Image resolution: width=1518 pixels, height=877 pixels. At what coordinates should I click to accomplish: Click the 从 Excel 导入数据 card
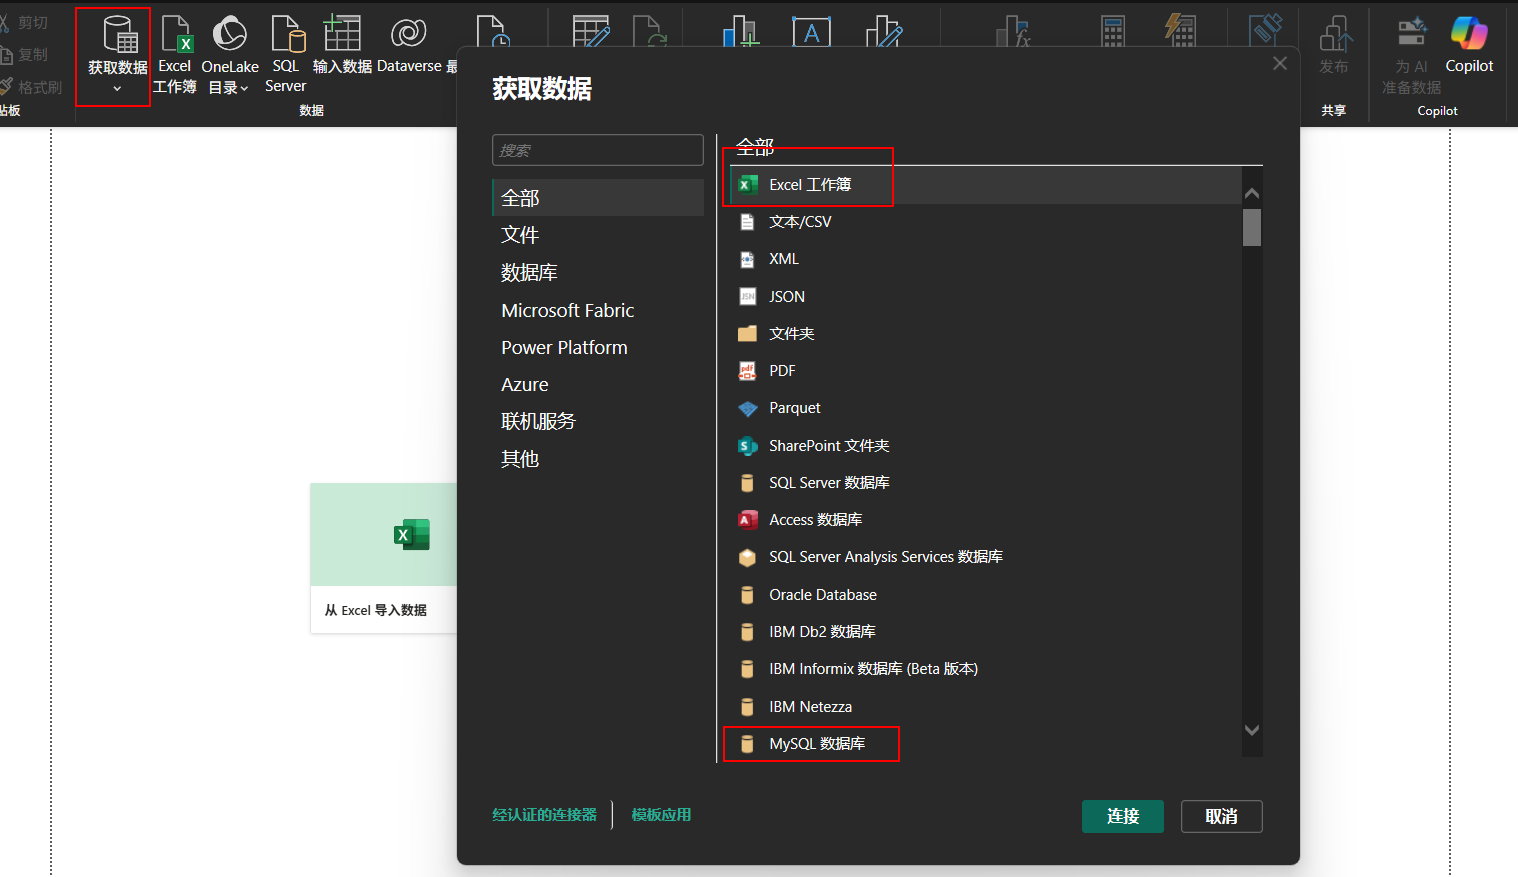[384, 558]
